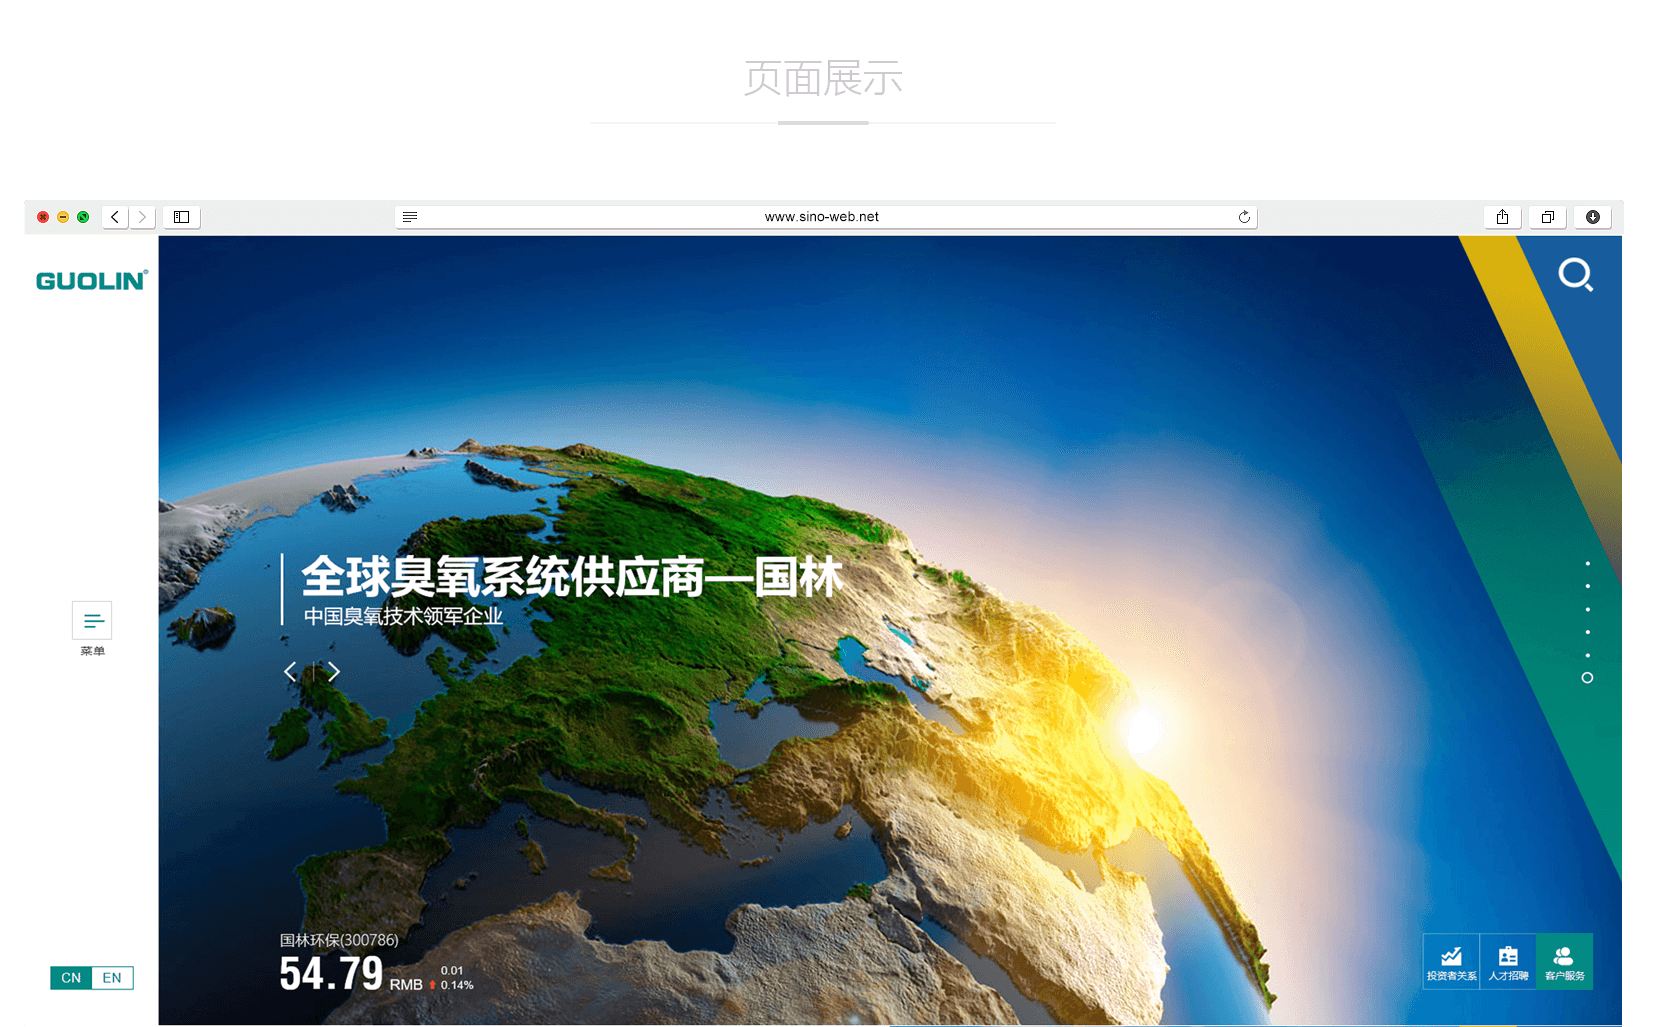This screenshot has width=1657, height=1027.
Task: Click the browser back button
Action: coord(115,217)
